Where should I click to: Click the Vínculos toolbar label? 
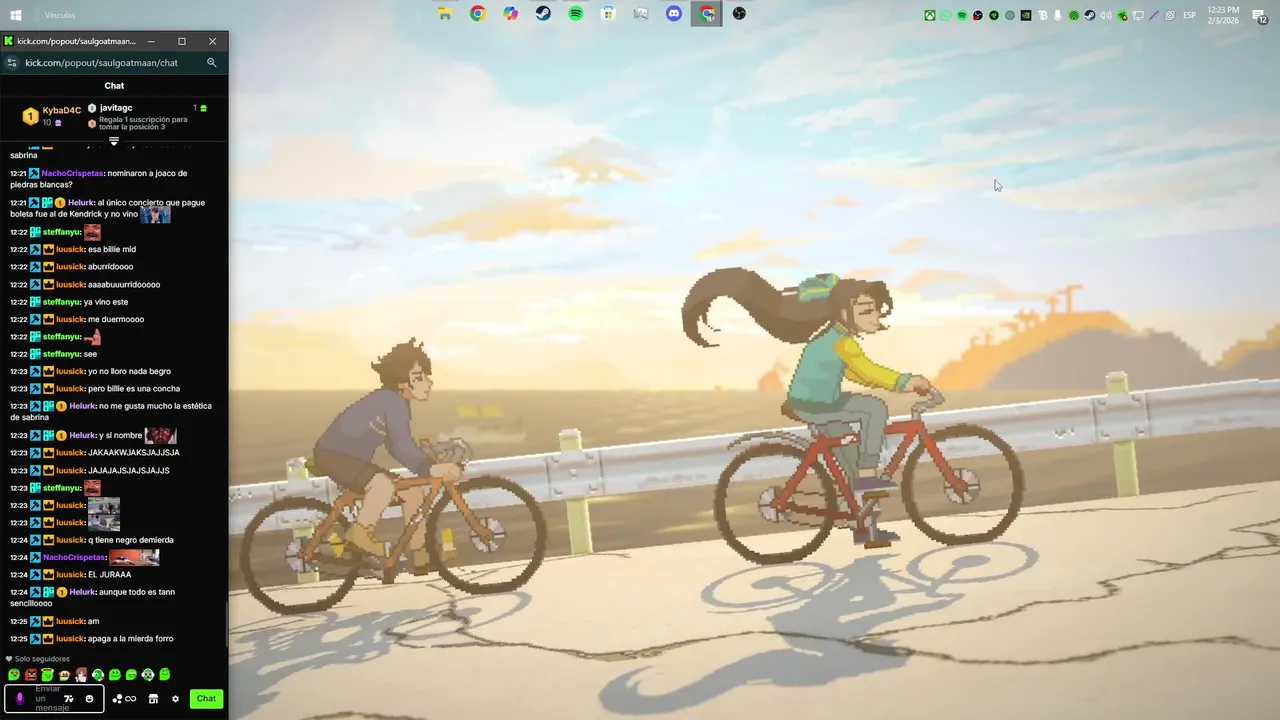(x=60, y=15)
